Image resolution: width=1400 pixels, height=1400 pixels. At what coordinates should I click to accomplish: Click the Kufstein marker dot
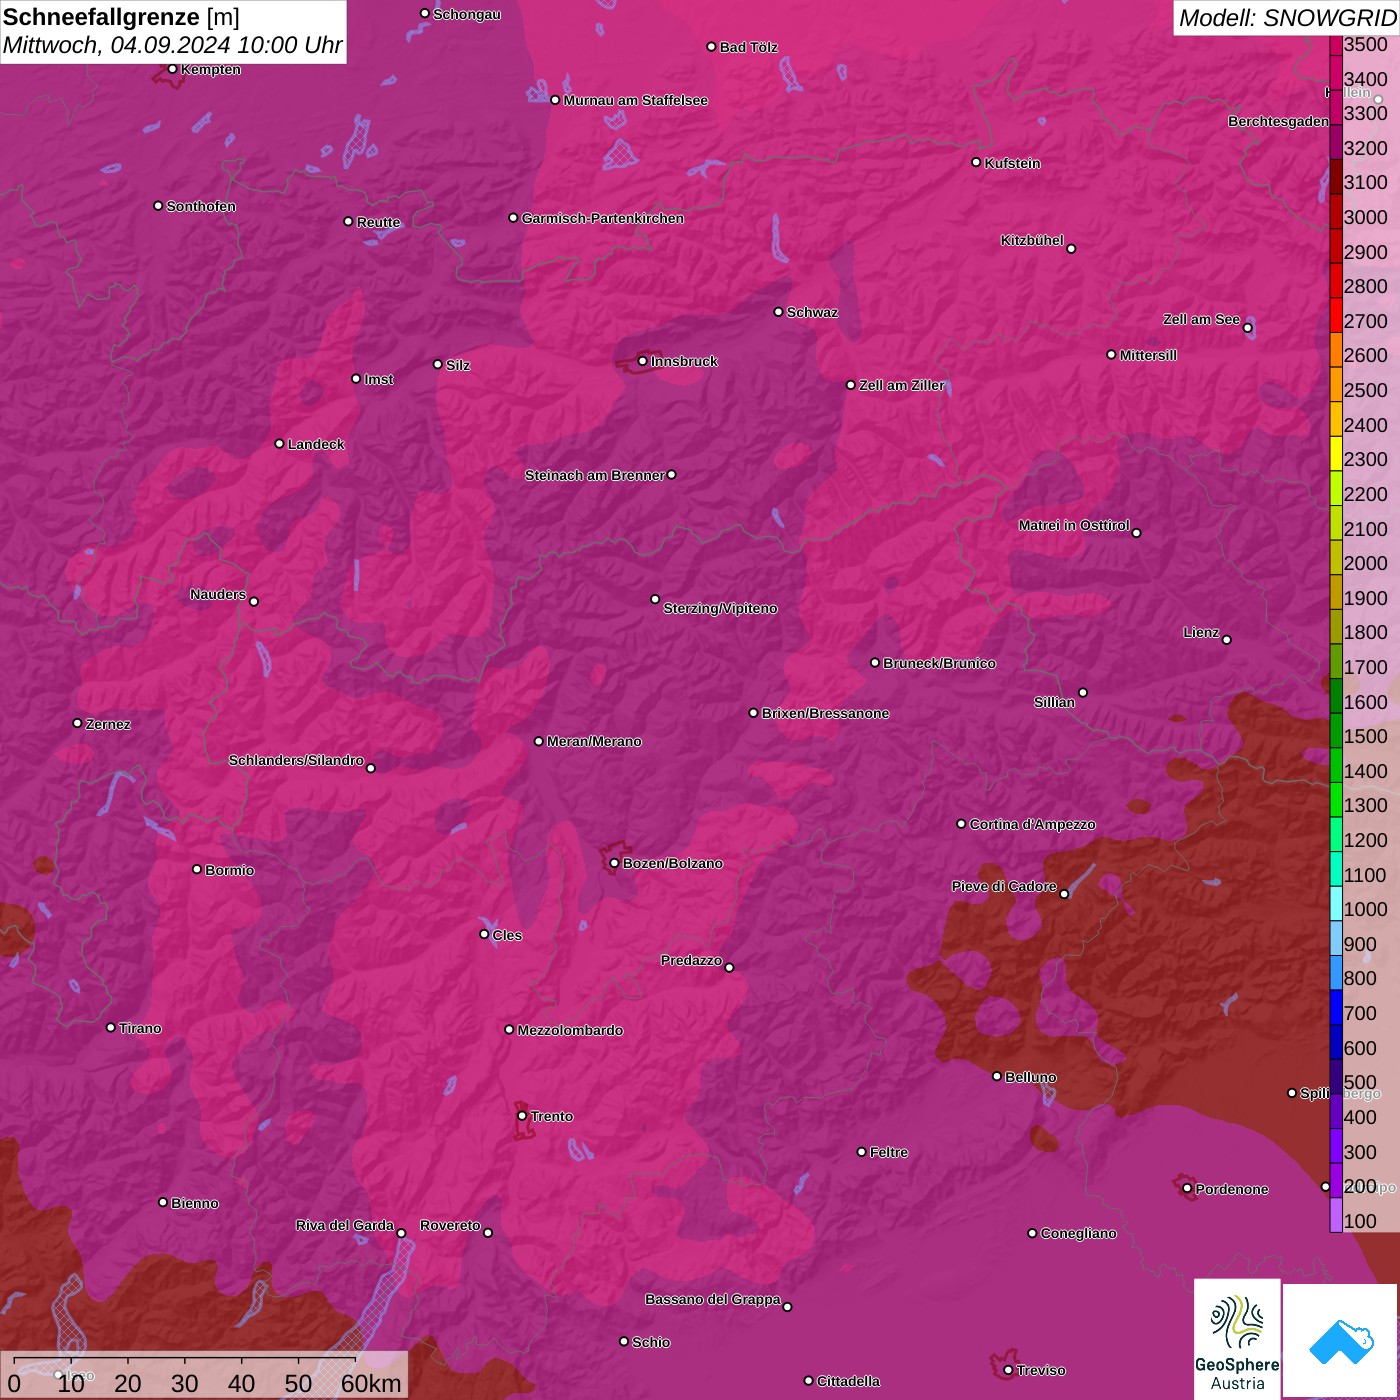(x=976, y=162)
